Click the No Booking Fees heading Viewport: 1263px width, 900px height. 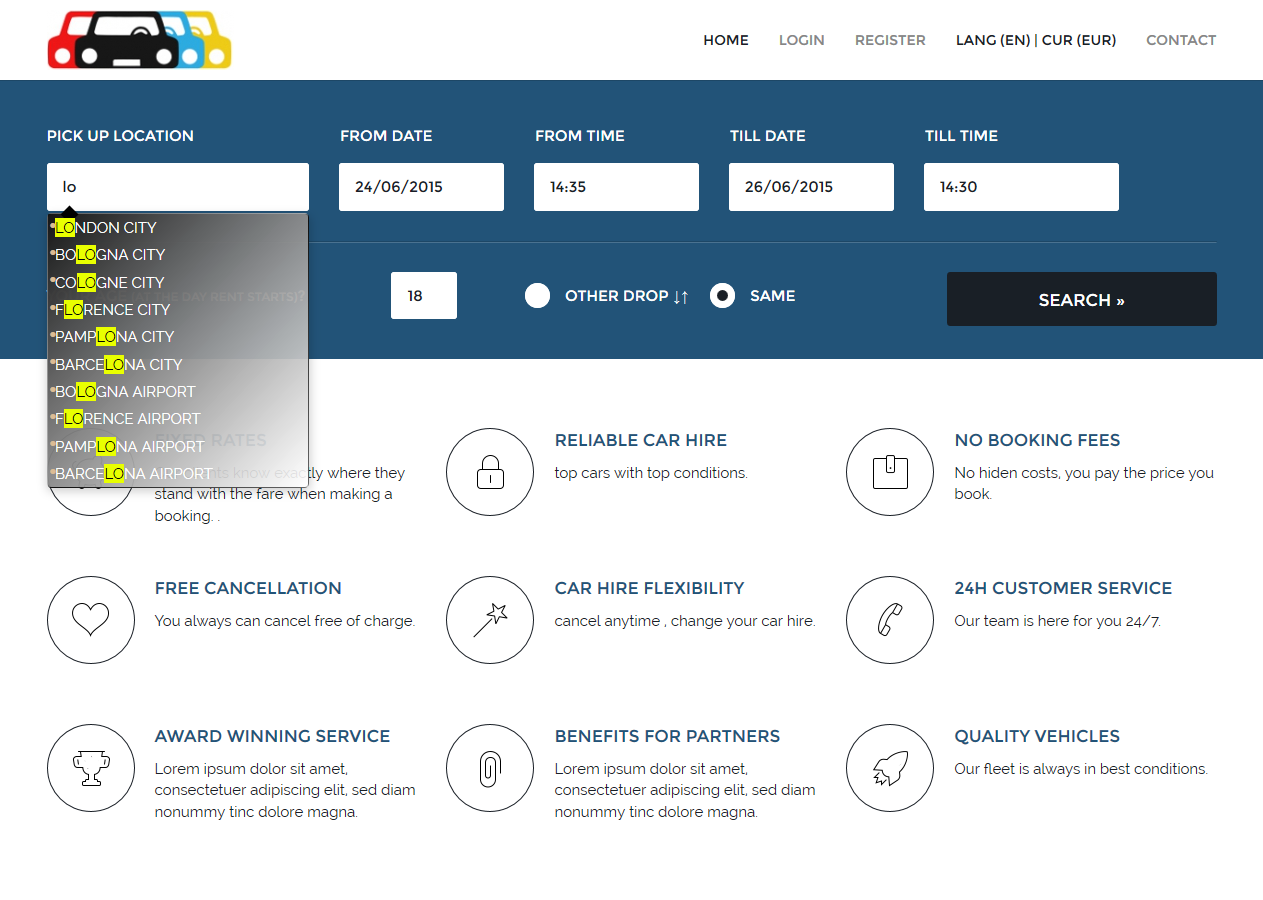(x=1037, y=440)
